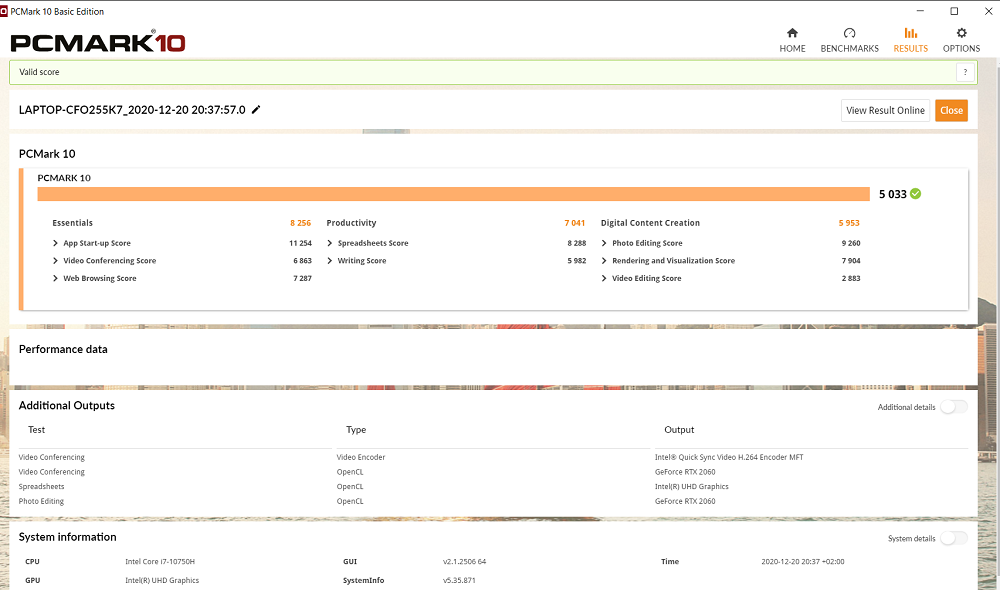The height and width of the screenshot is (590, 1000).
Task: Toggle Additional details switch
Action: click(954, 407)
